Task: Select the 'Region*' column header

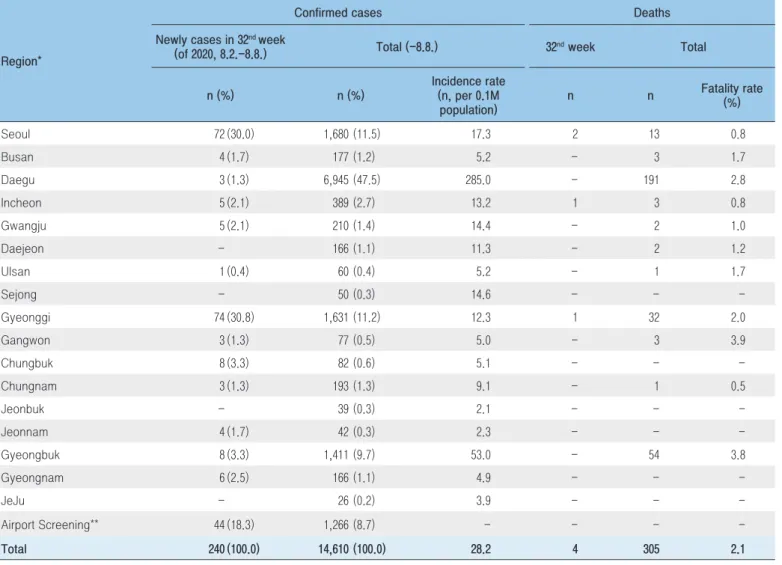Action: pos(21,61)
